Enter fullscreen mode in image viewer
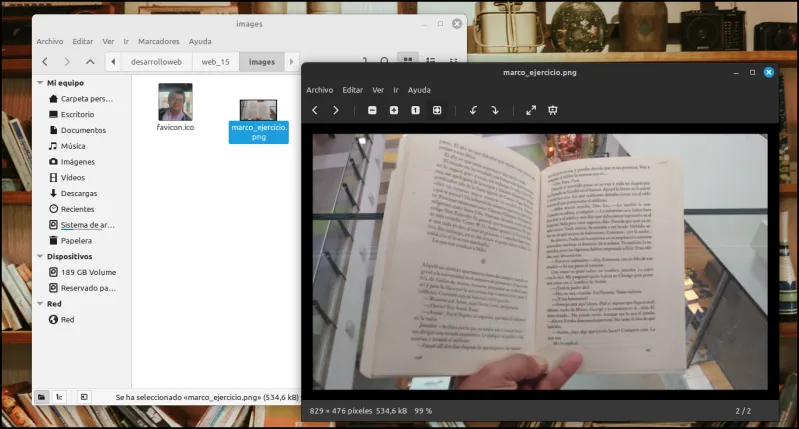The height and width of the screenshot is (429, 799). [531, 110]
